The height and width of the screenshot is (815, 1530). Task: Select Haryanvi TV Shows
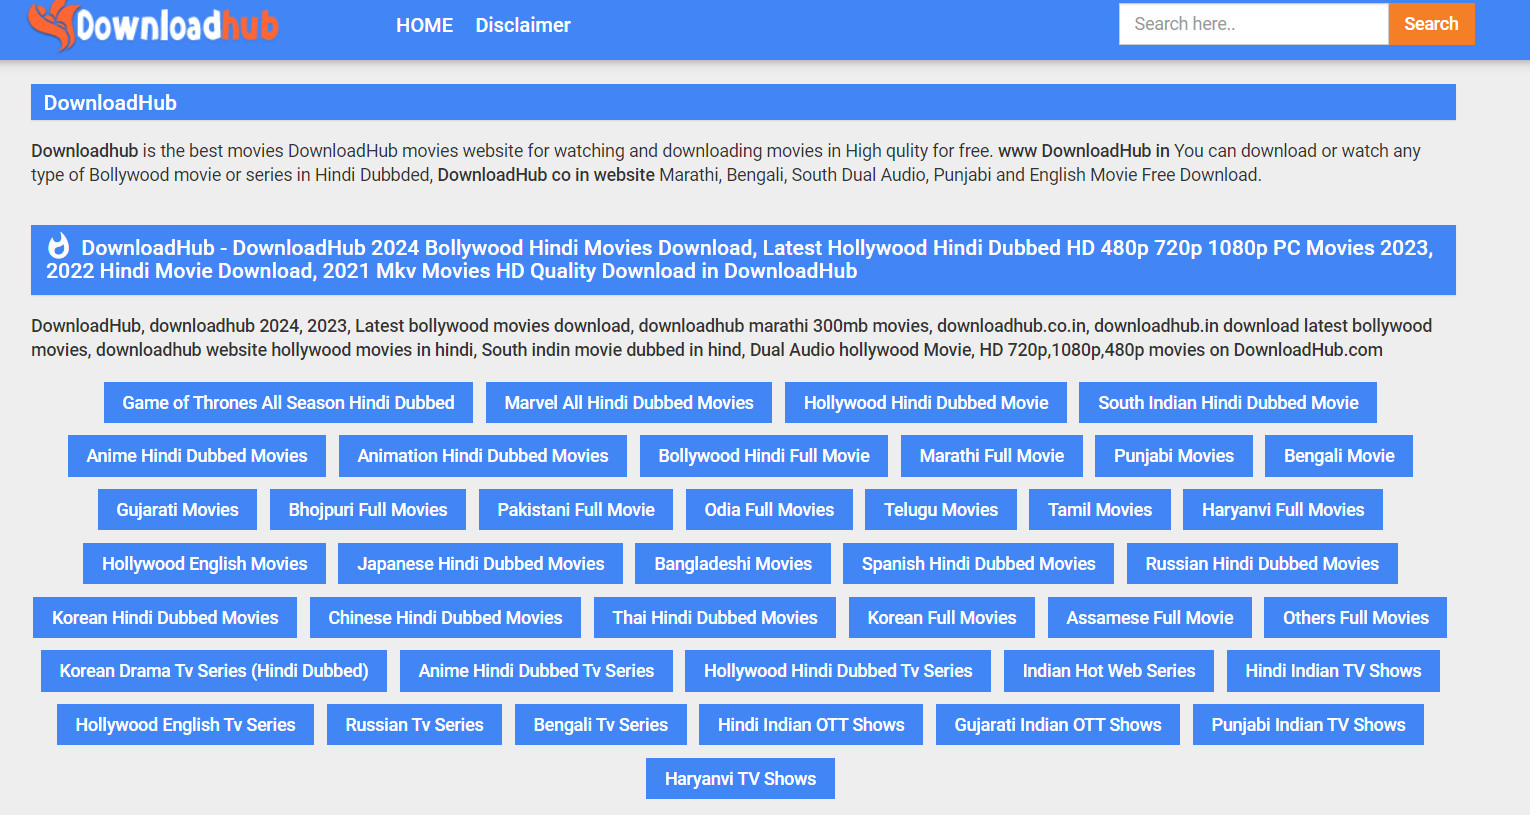740,779
